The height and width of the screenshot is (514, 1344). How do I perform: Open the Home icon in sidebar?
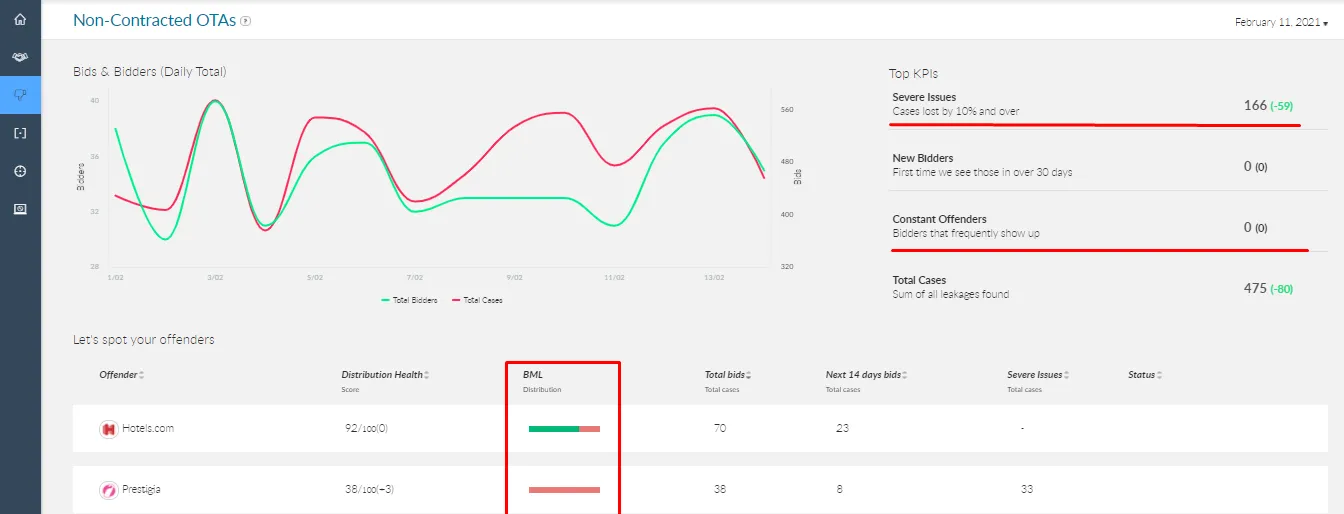(20, 20)
